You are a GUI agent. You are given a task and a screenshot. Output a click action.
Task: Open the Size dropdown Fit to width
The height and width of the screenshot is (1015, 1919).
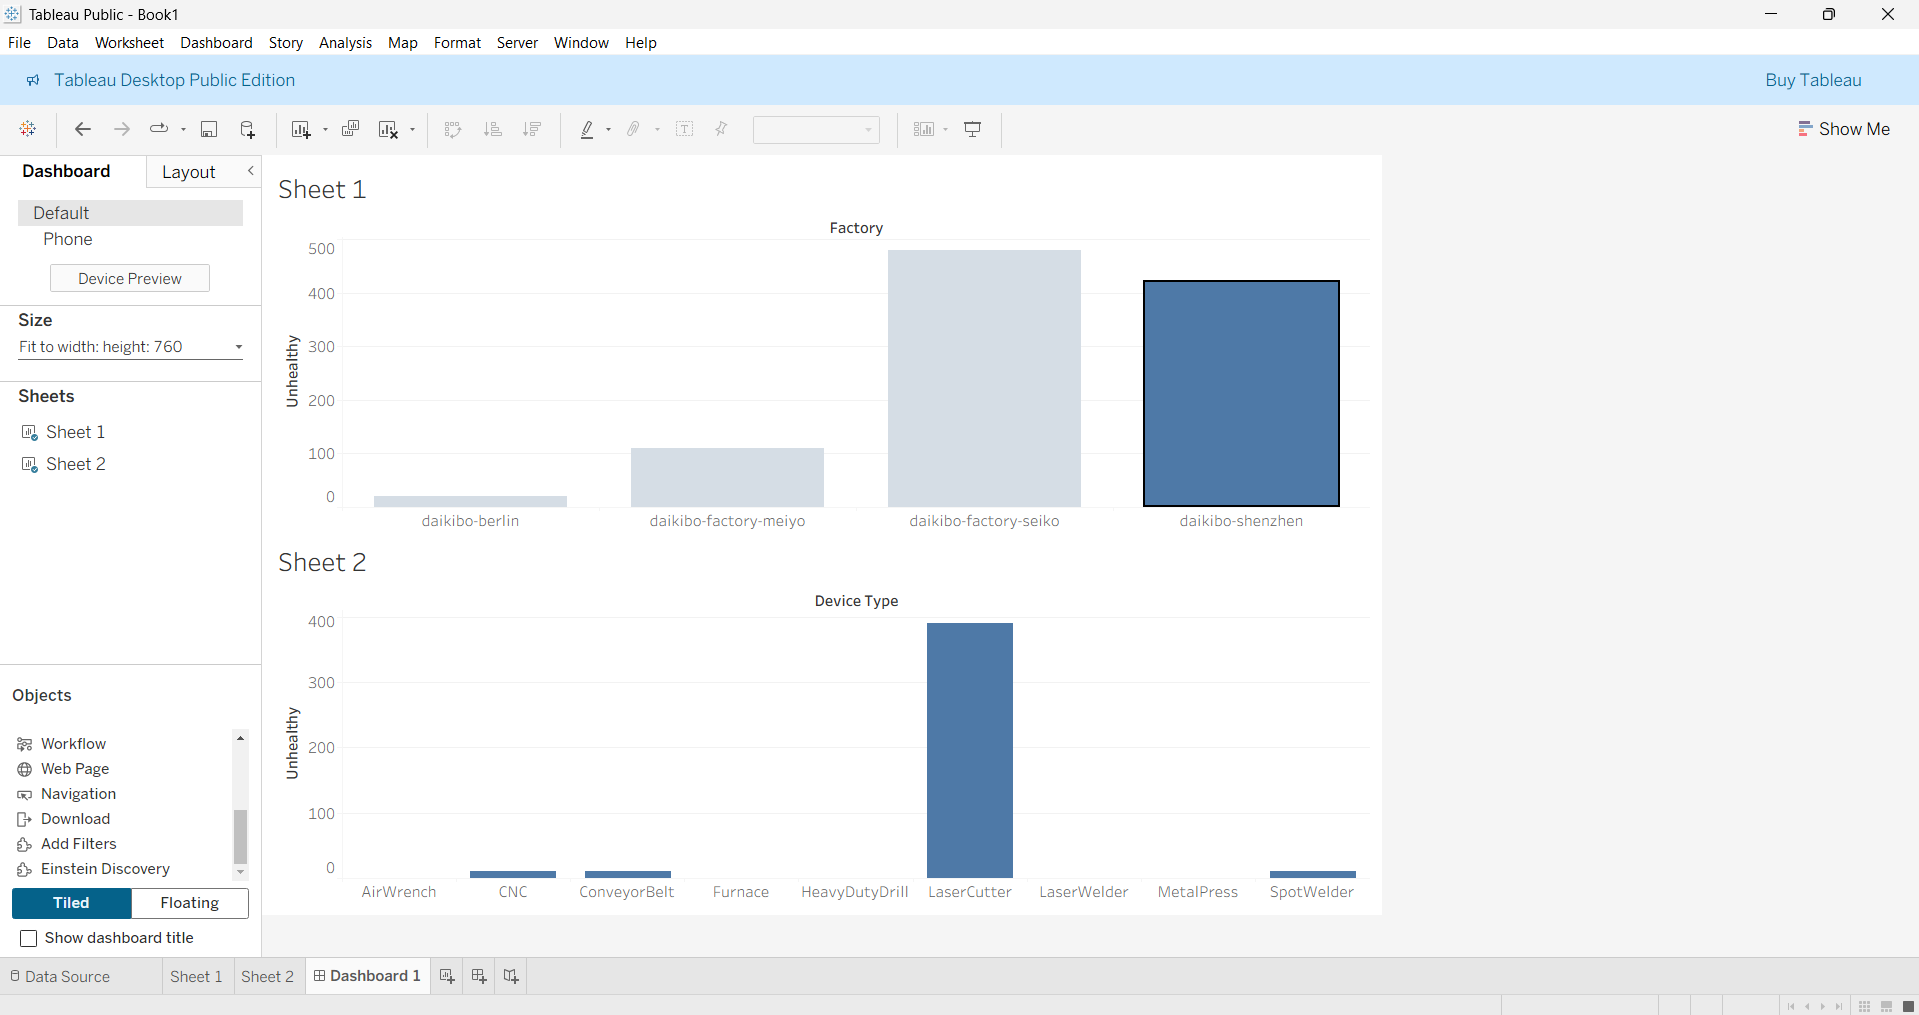pyautogui.click(x=130, y=347)
